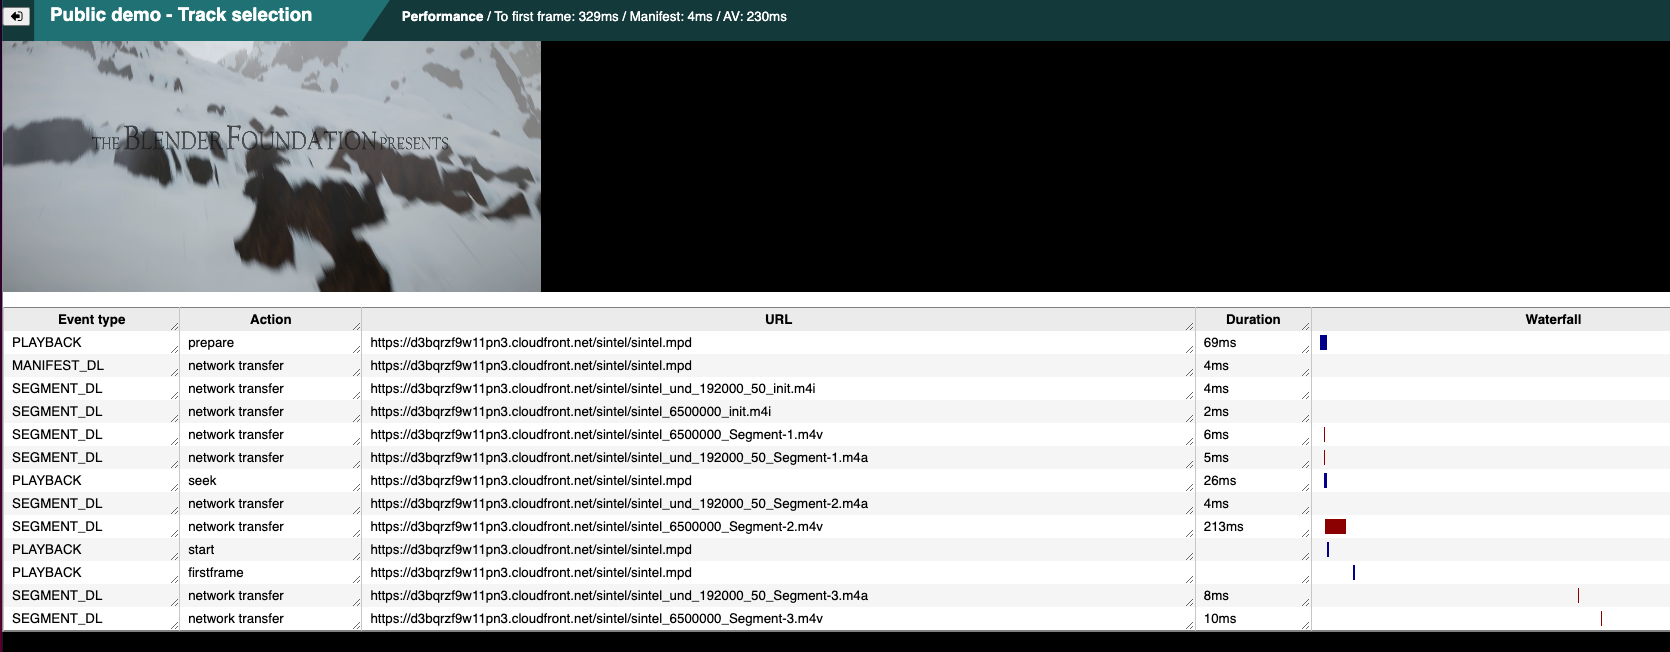This screenshot has height=652, width=1670.
Task: Click the Public demo - Track selection title
Action: pyautogui.click(x=181, y=15)
